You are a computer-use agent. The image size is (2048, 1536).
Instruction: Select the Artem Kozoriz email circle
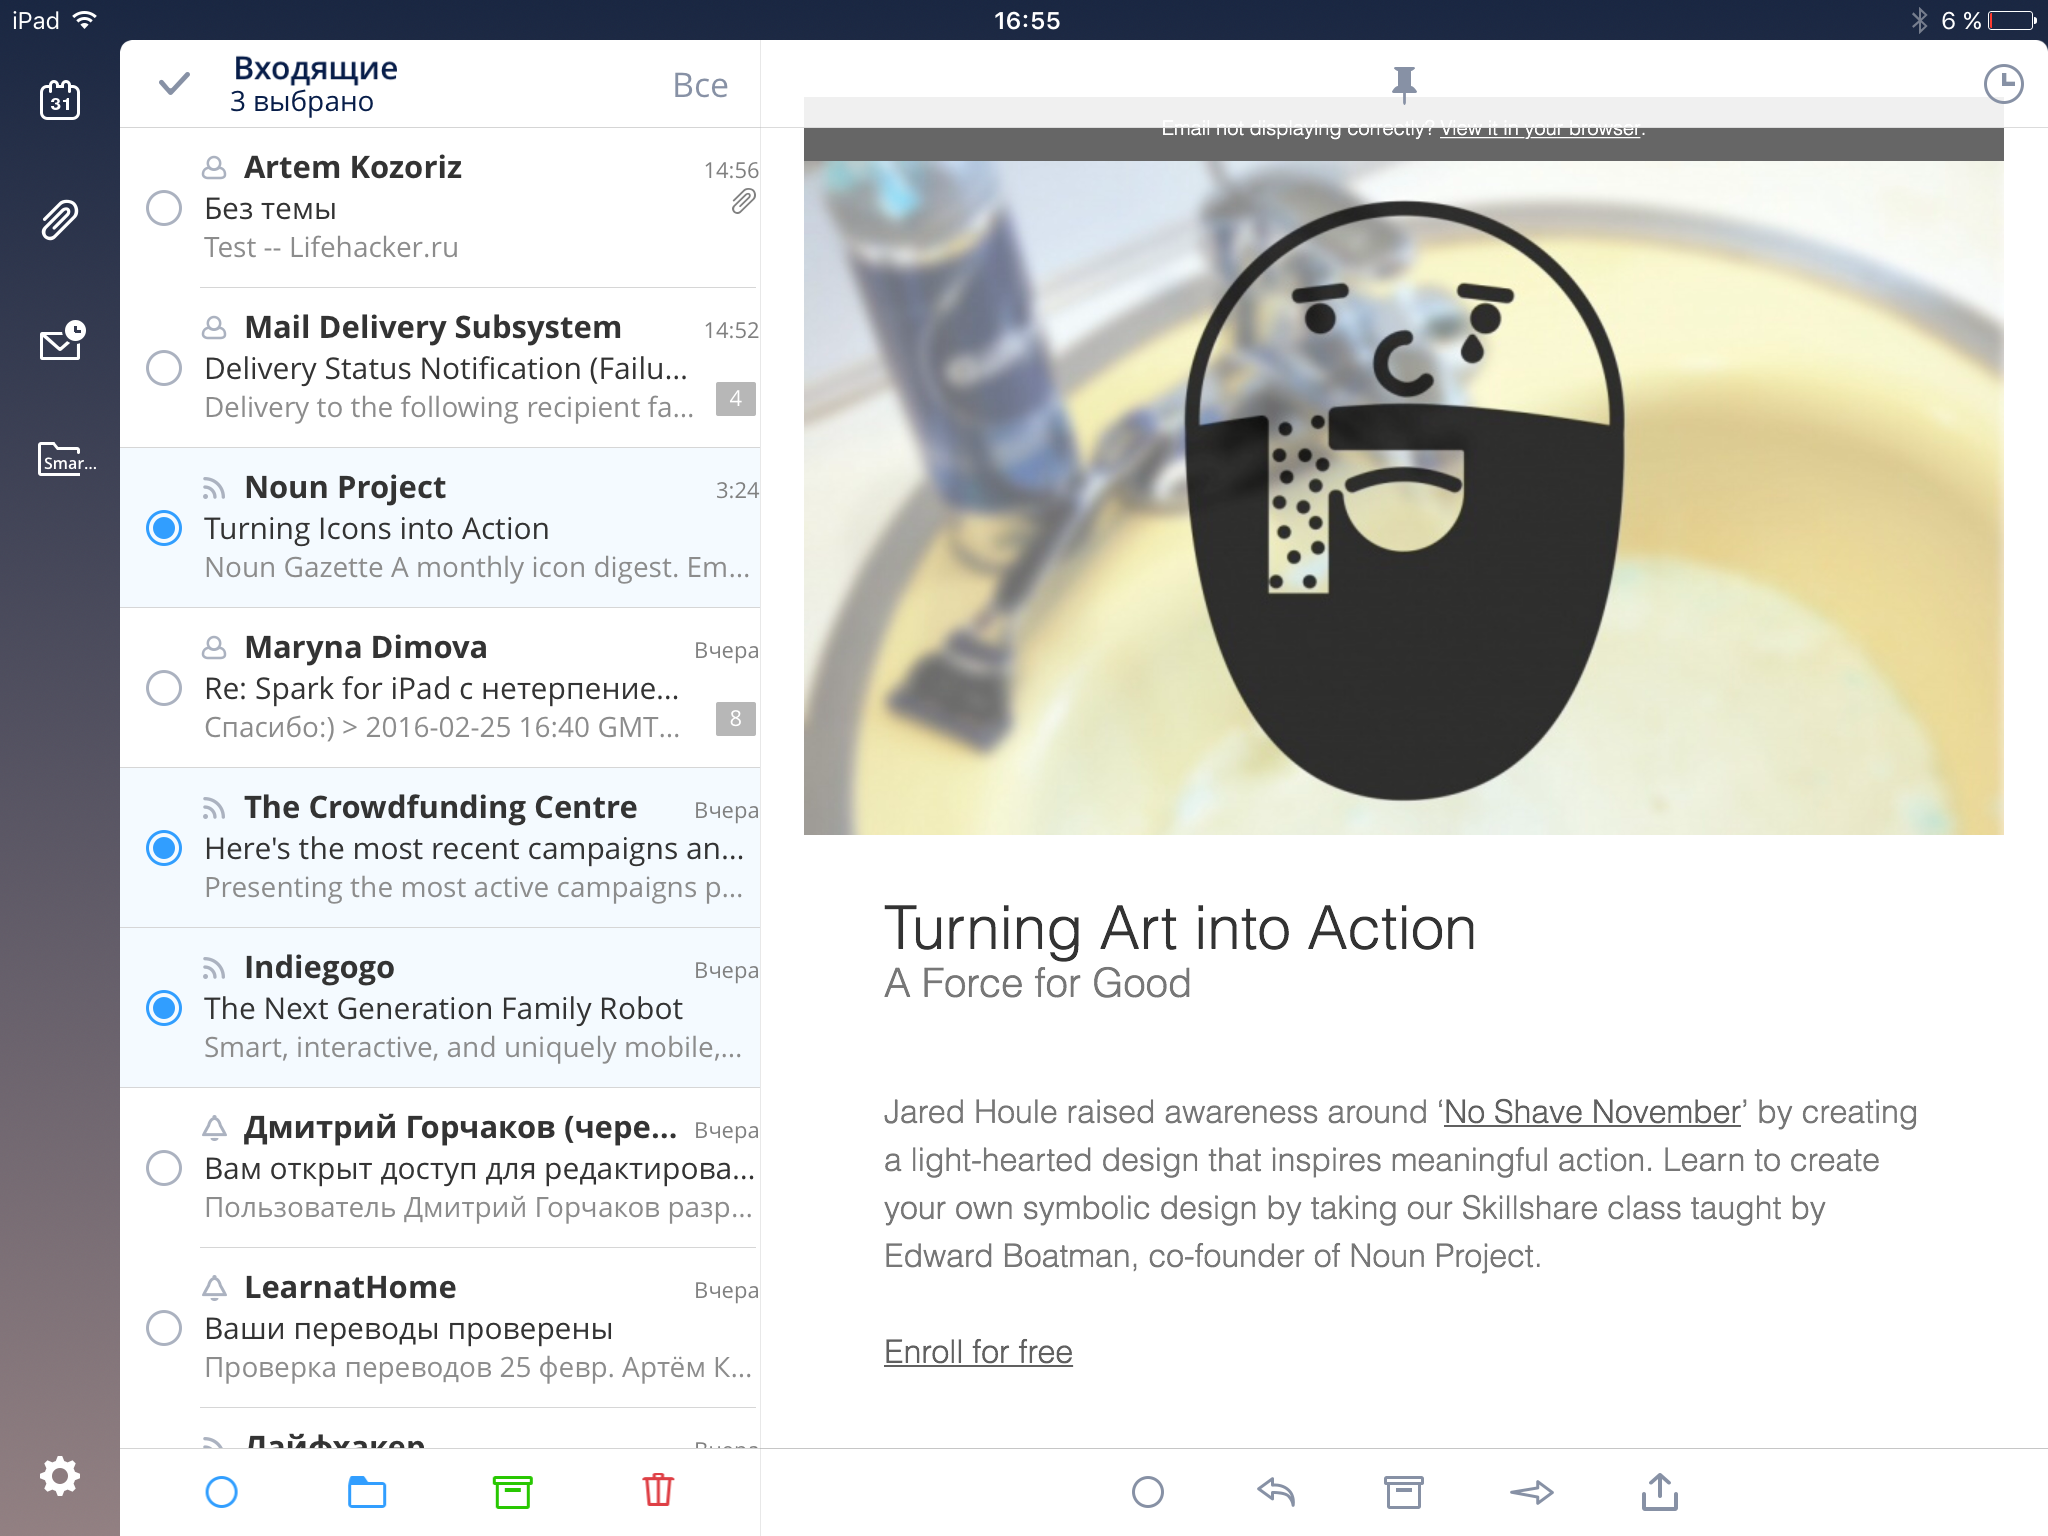164,208
